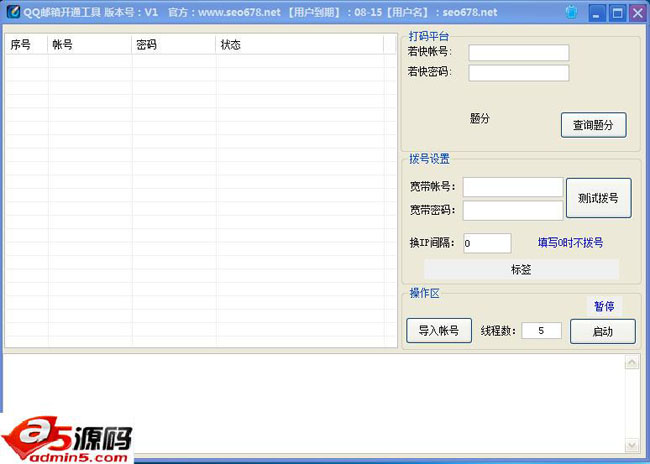The image size is (650, 464).
Task: Click the 标签 label bar
Action: [x=521, y=270]
